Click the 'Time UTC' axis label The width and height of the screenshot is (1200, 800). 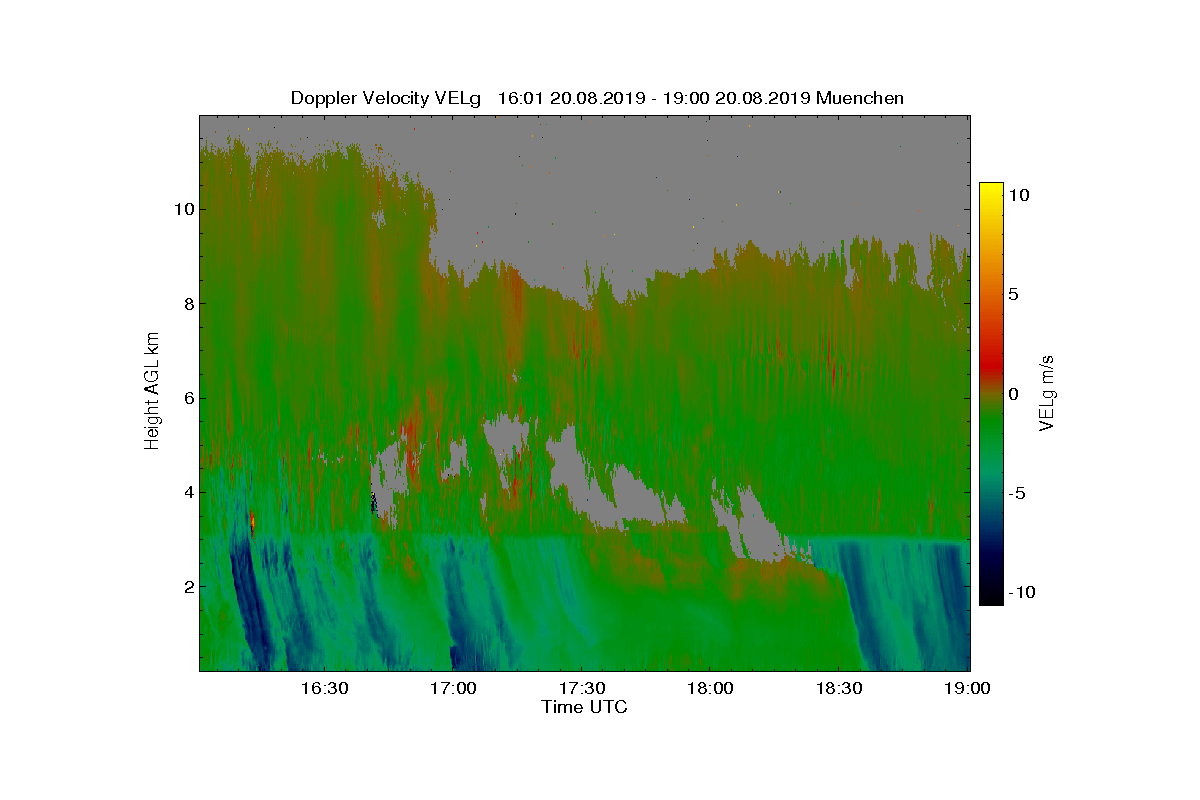pos(585,707)
